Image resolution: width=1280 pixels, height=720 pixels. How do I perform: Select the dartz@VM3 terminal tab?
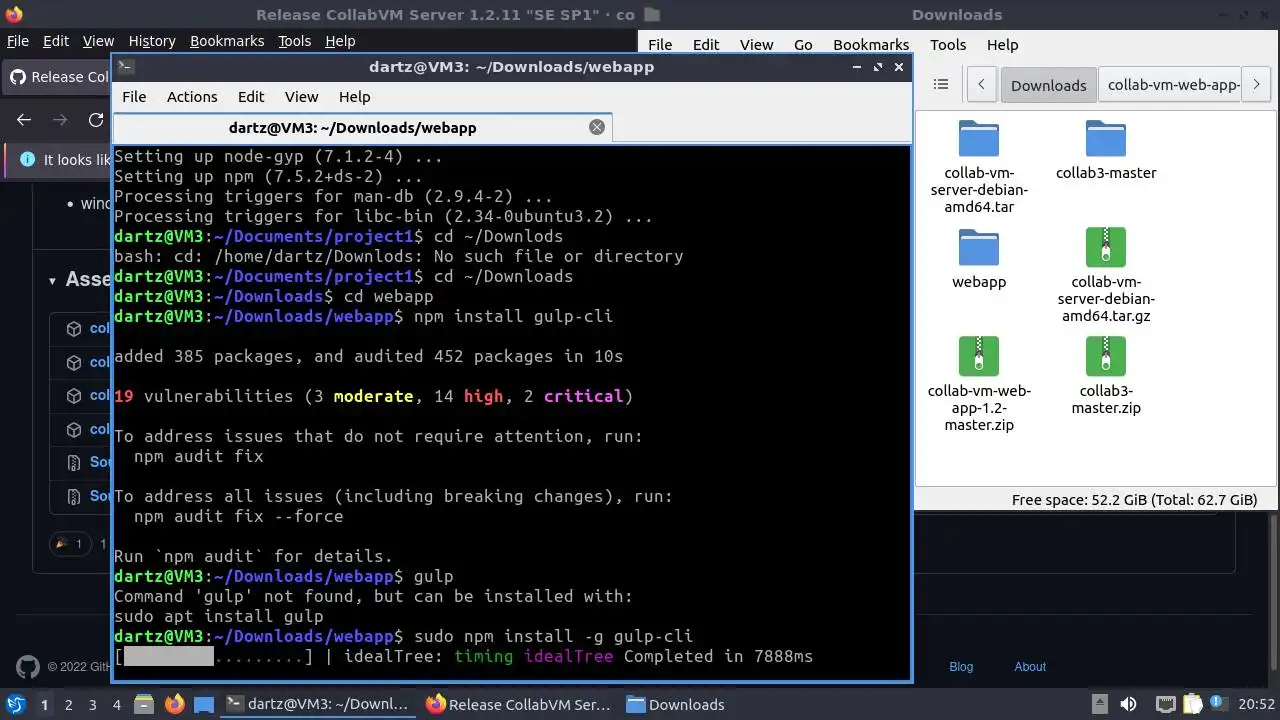tap(352, 128)
